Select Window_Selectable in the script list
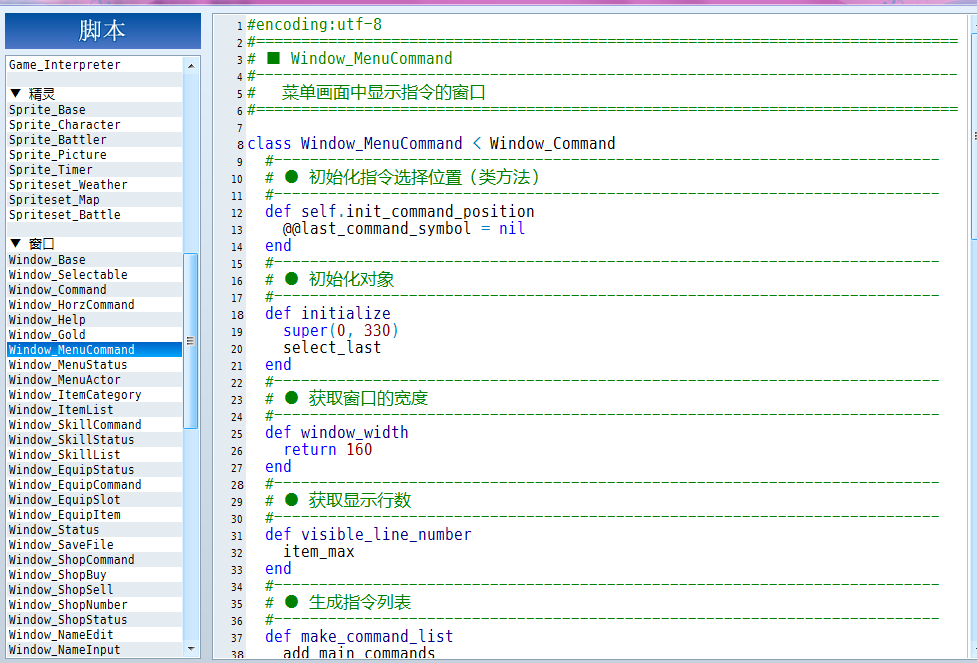Image resolution: width=977 pixels, height=663 pixels. pos(95,275)
